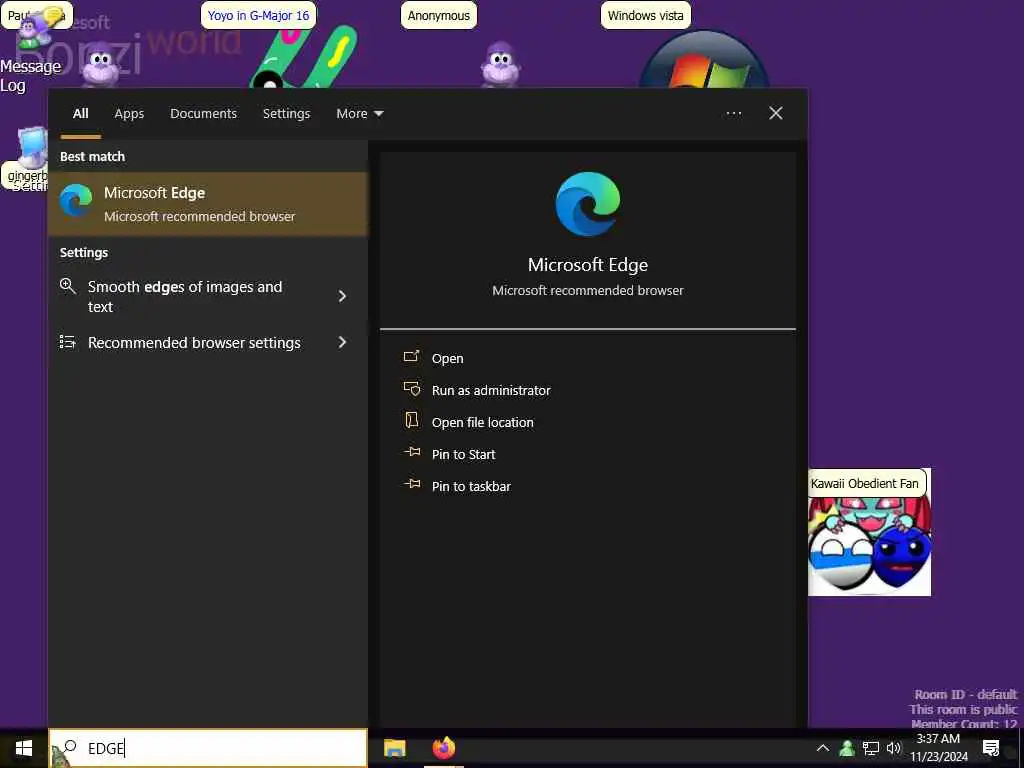Switch to the Documents search tab
1024x768 pixels.
click(204, 114)
